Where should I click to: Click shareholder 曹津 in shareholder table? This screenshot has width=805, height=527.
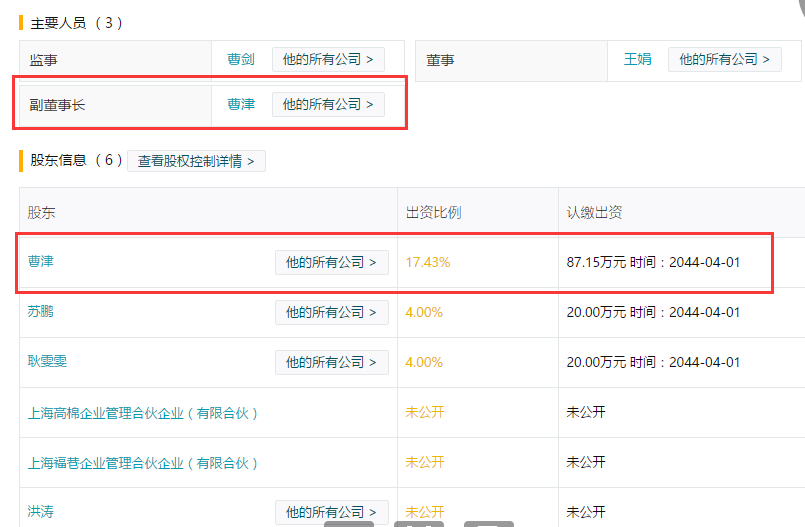click(x=41, y=262)
